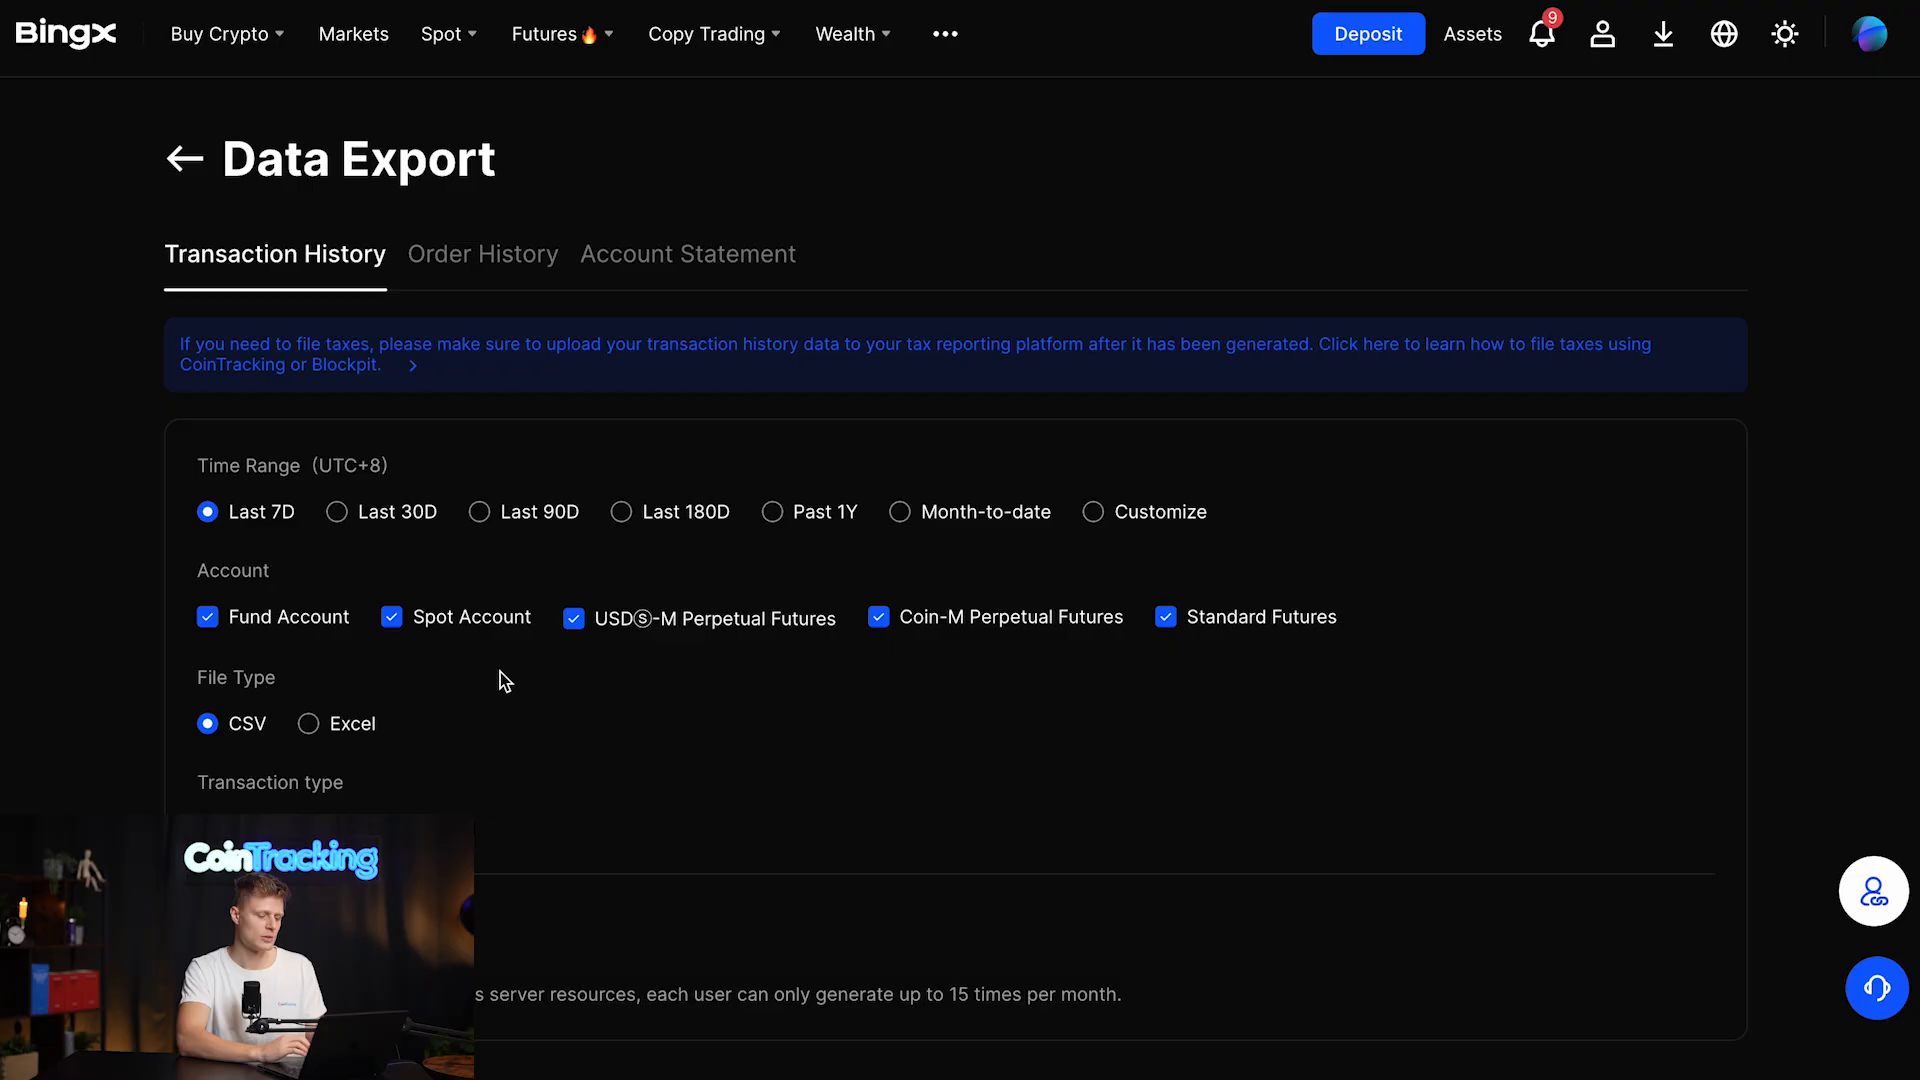The height and width of the screenshot is (1080, 1920).
Task: Select the Last 30D time range
Action: (337, 512)
